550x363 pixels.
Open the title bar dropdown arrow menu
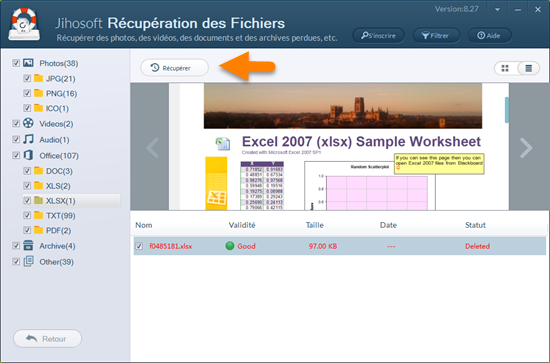click(x=497, y=10)
